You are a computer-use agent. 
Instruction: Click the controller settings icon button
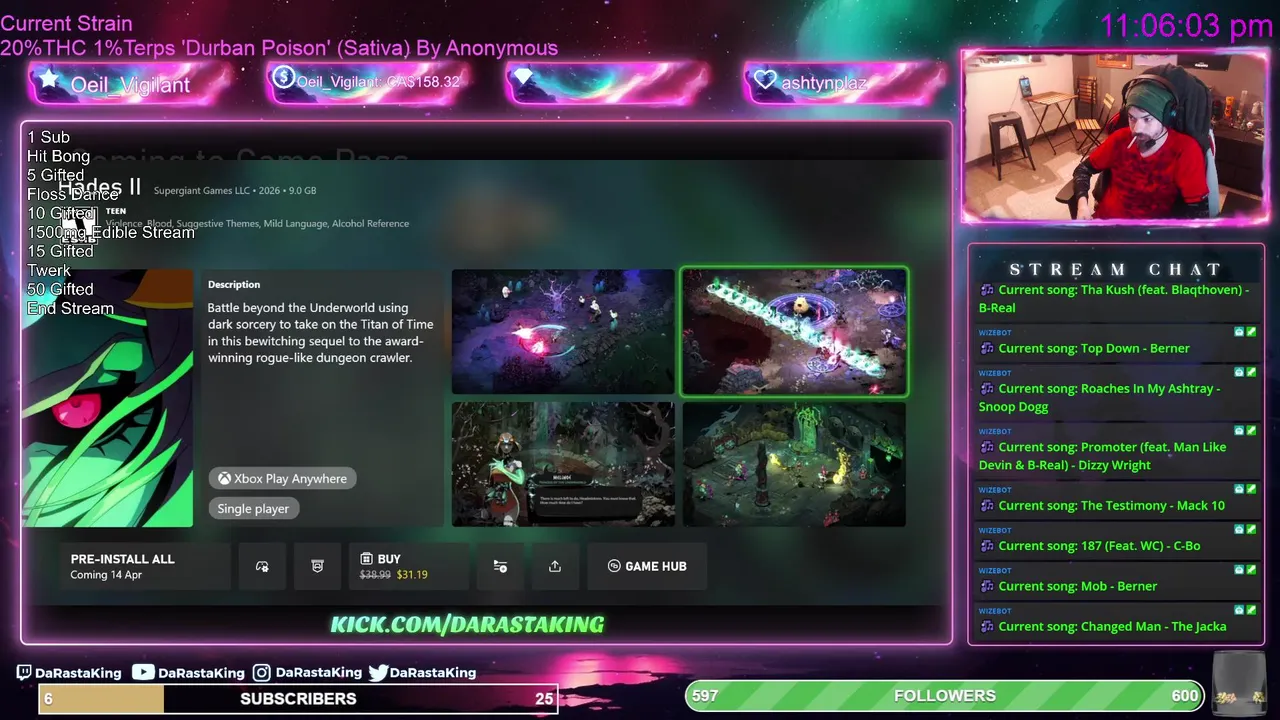coord(262,567)
